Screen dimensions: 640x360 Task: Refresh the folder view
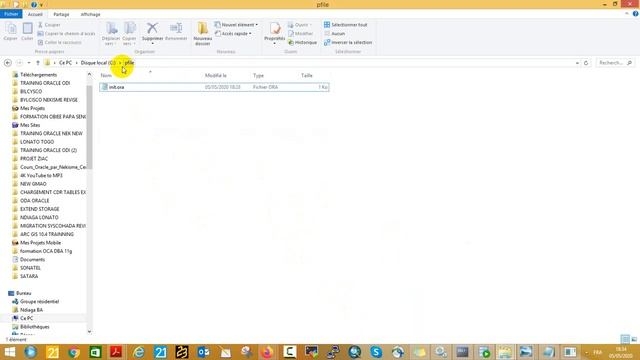(586, 63)
